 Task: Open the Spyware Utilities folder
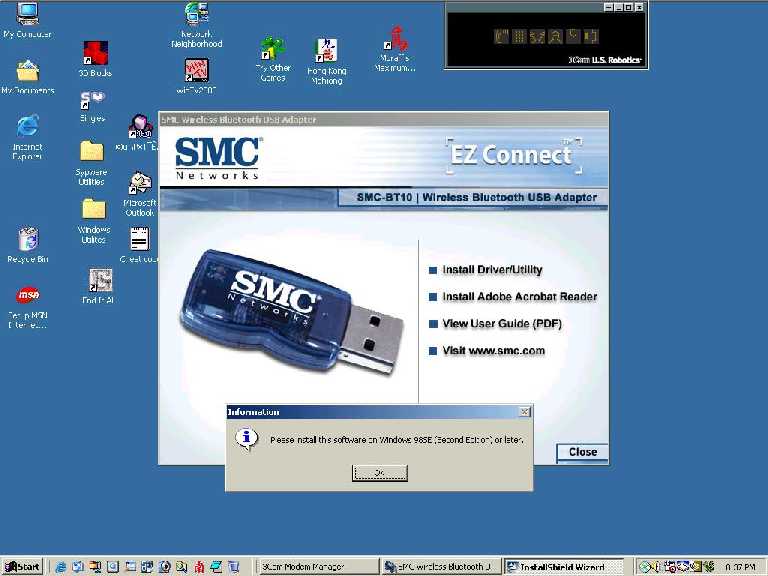point(92,163)
